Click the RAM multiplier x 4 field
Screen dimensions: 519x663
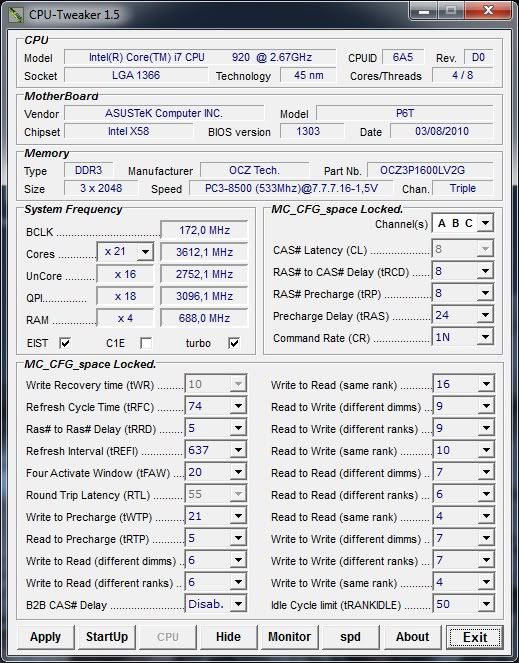coord(125,318)
